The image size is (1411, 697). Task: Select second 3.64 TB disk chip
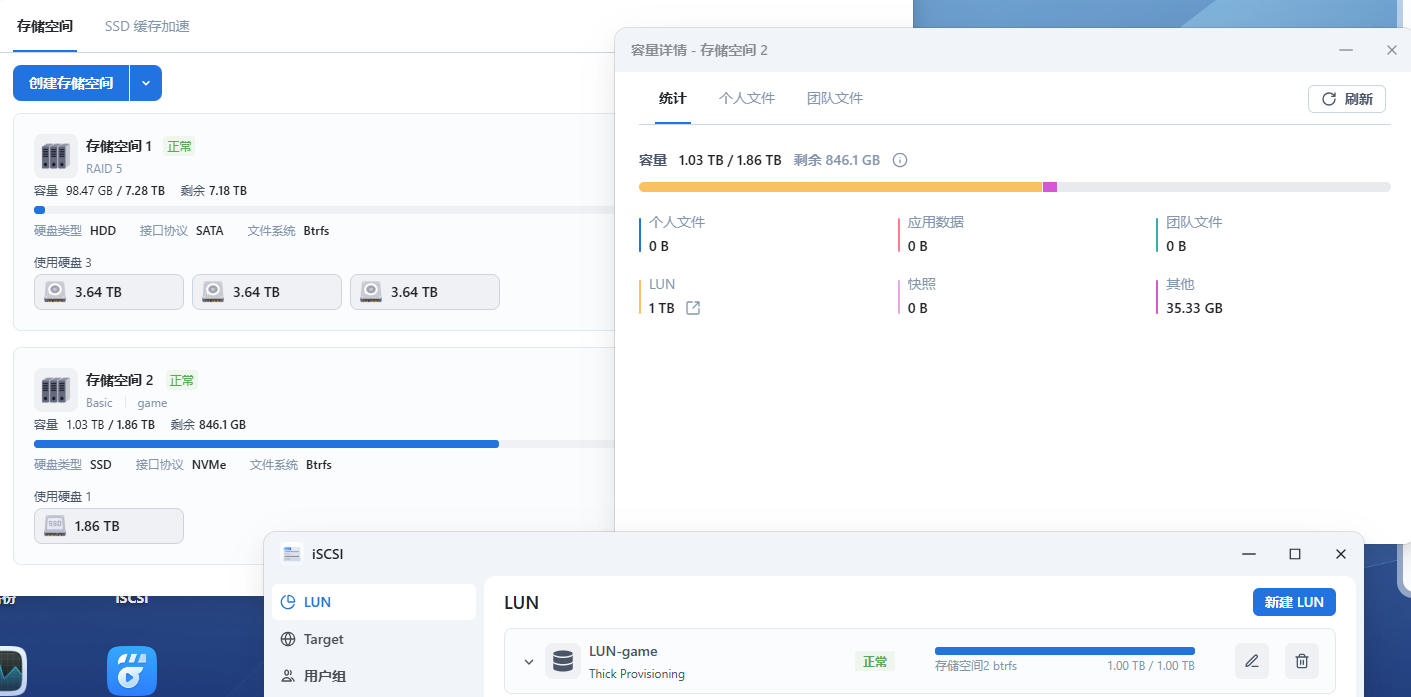click(x=267, y=292)
